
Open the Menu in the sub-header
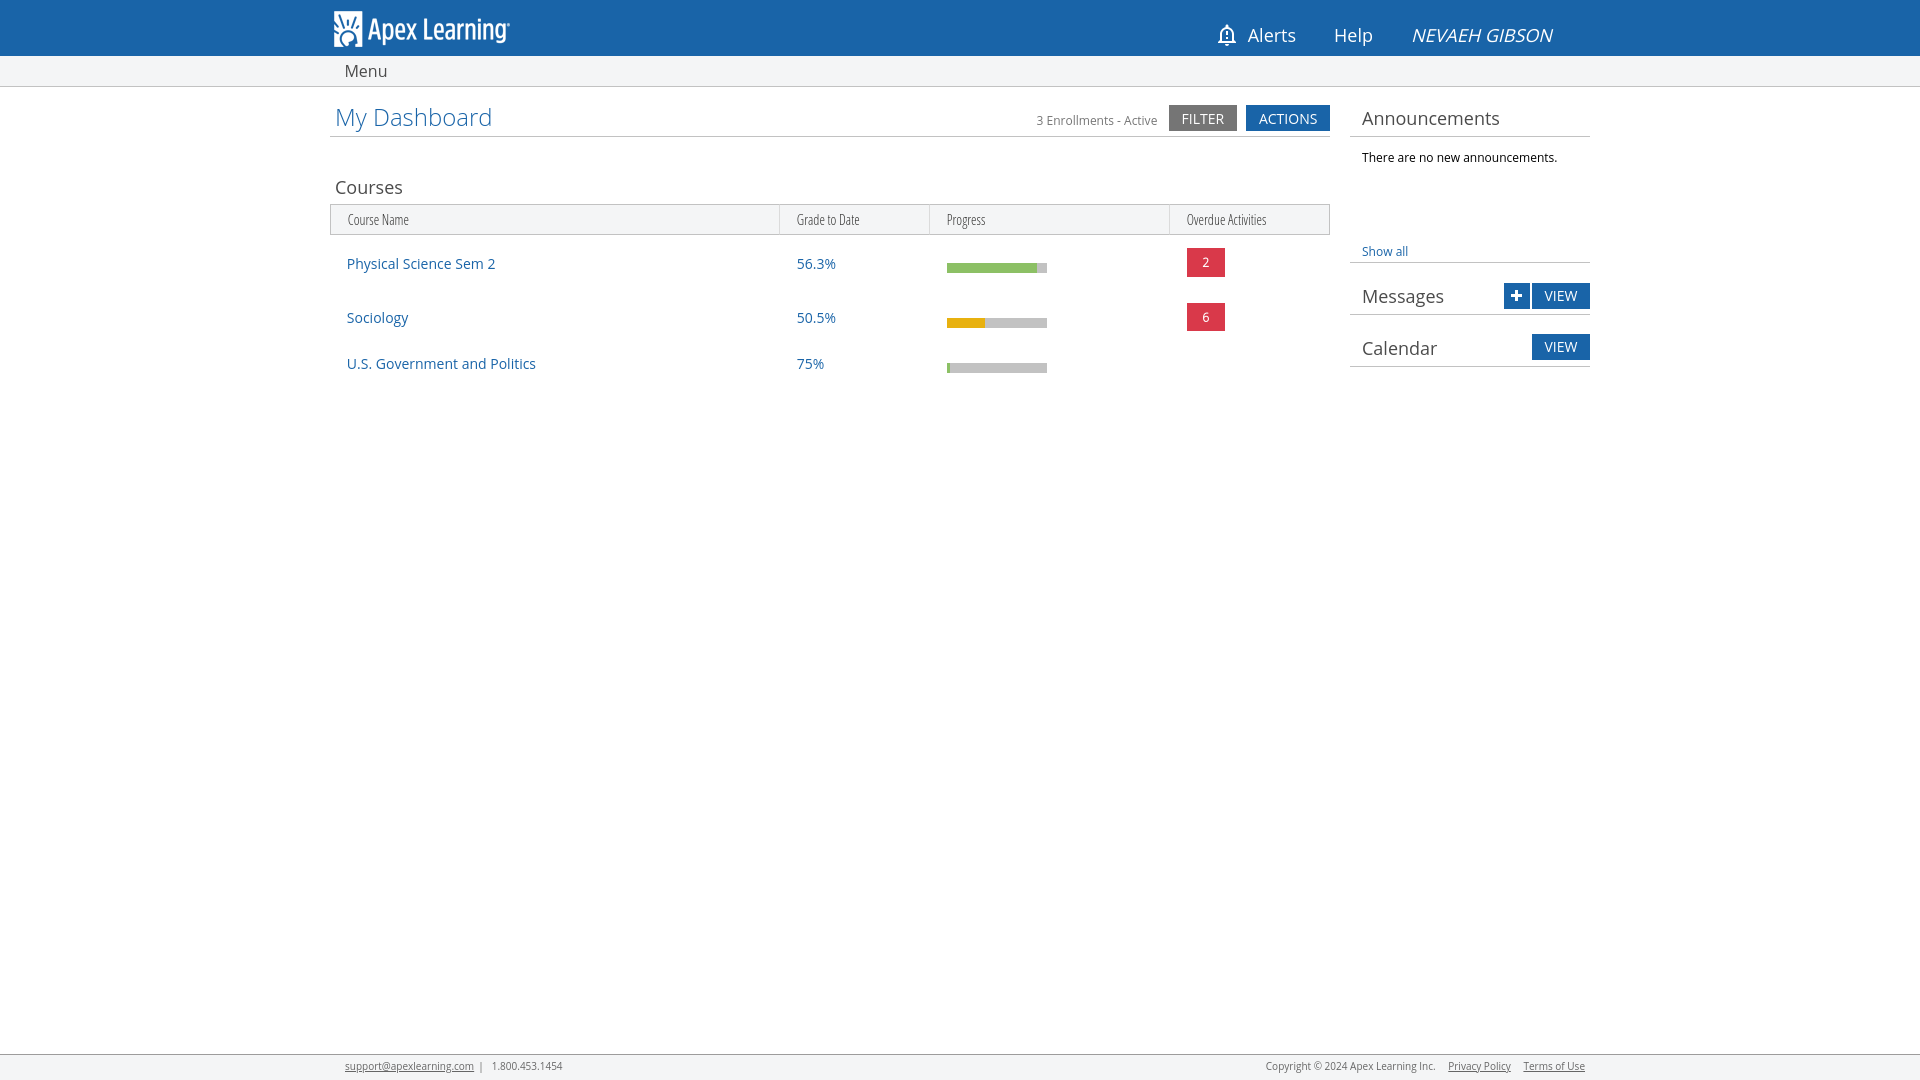pyautogui.click(x=365, y=71)
